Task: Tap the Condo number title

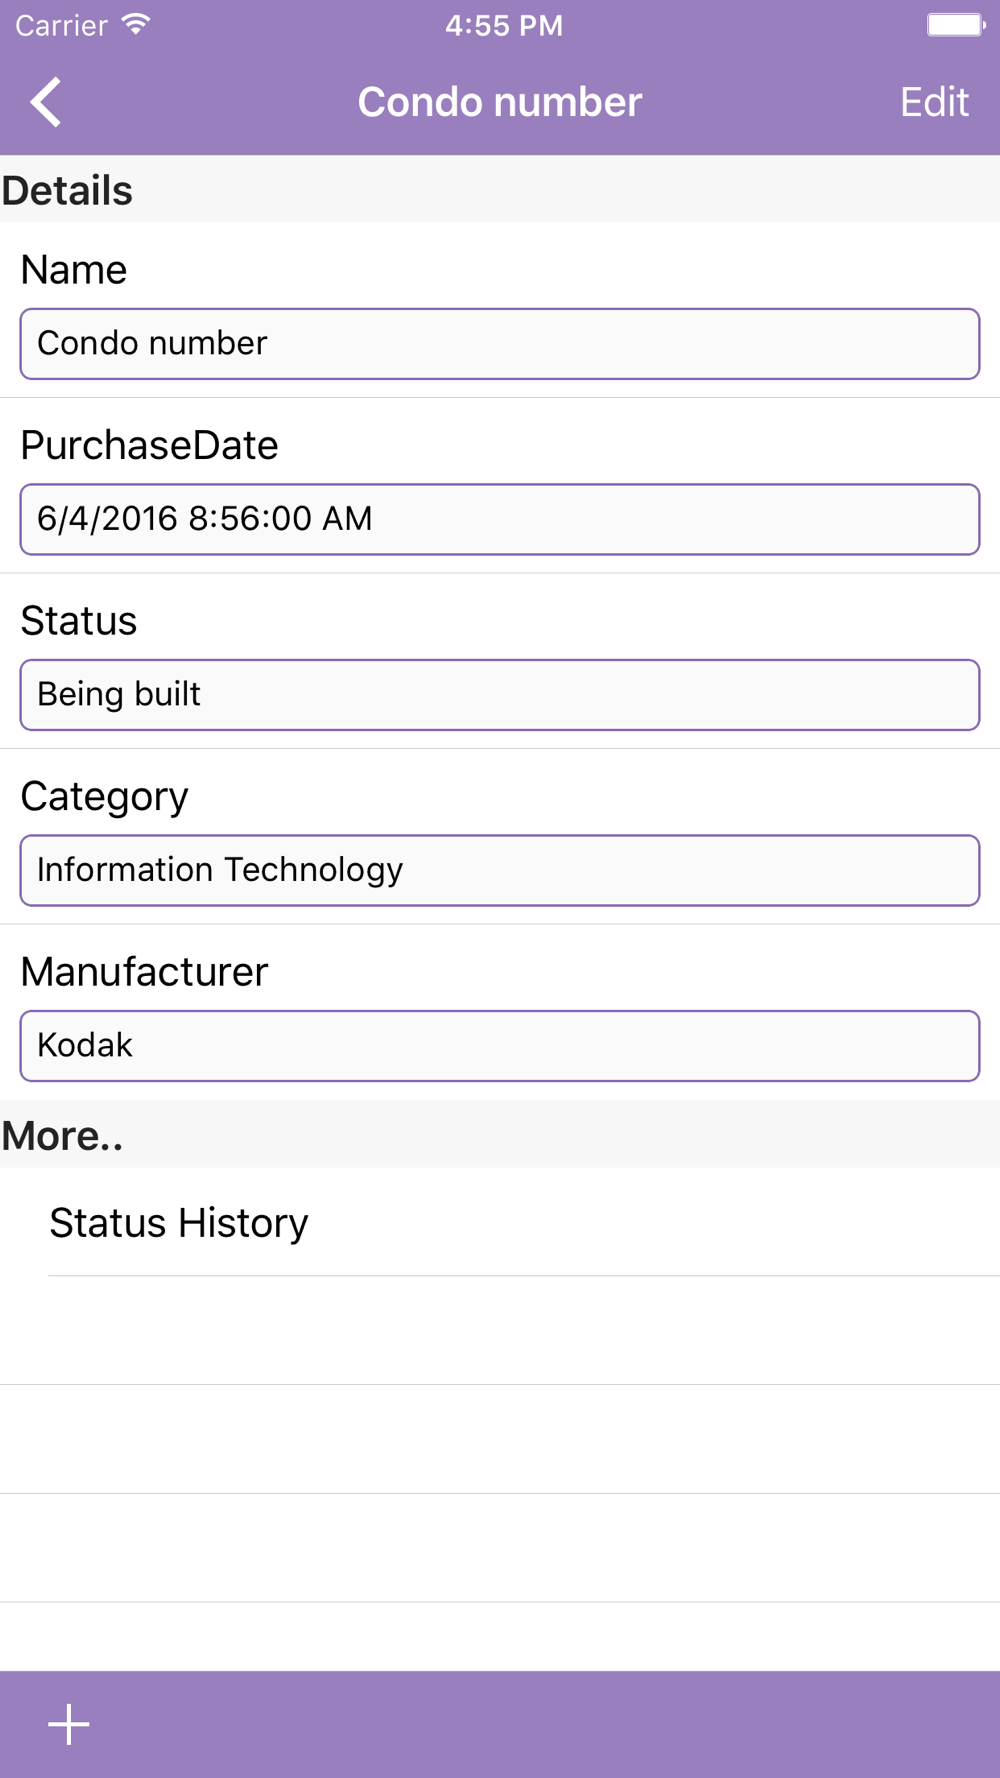Action: point(500,102)
